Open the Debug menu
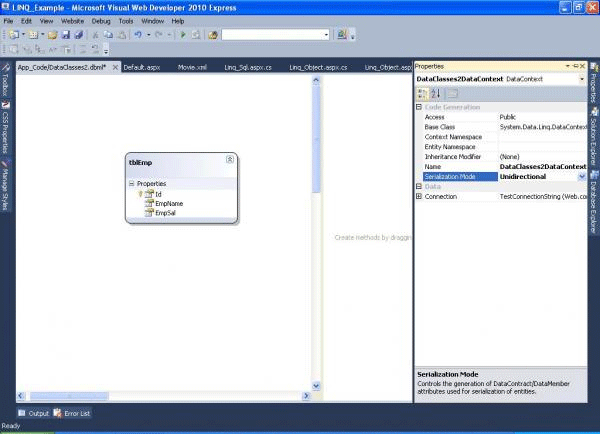 pyautogui.click(x=101, y=21)
